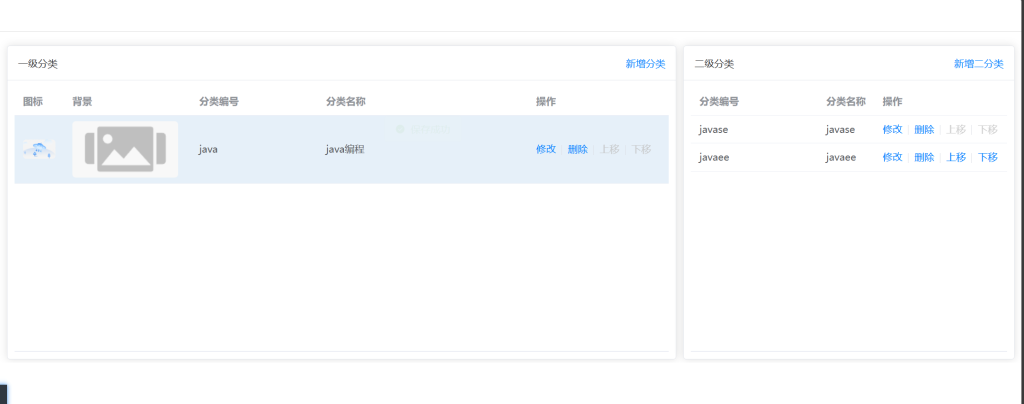Move javaee up with 上移
This screenshot has height=404, width=1024.
pos(956,157)
